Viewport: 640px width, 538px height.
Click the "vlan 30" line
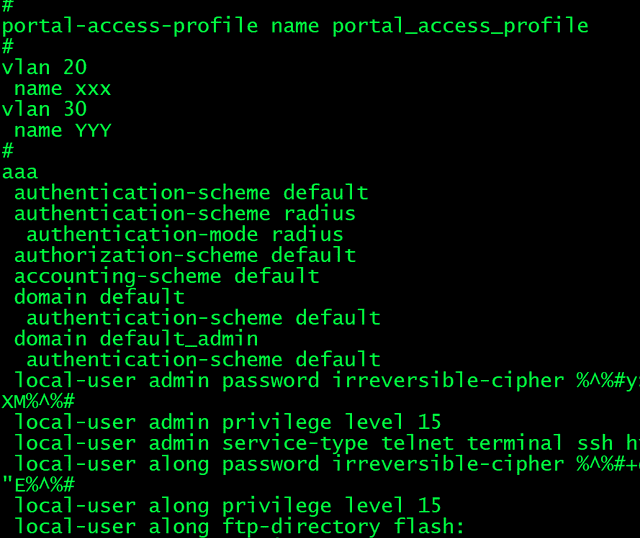click(x=44, y=110)
